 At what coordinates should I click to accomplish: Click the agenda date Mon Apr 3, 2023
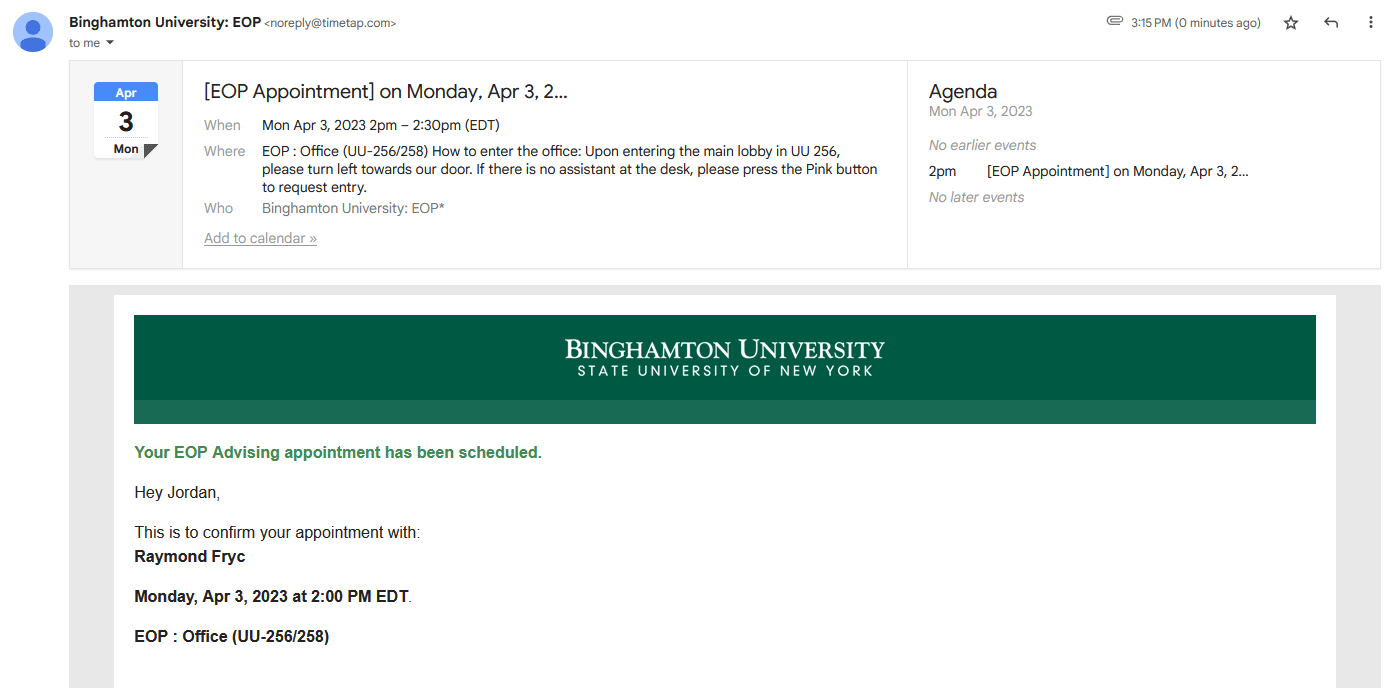(980, 111)
